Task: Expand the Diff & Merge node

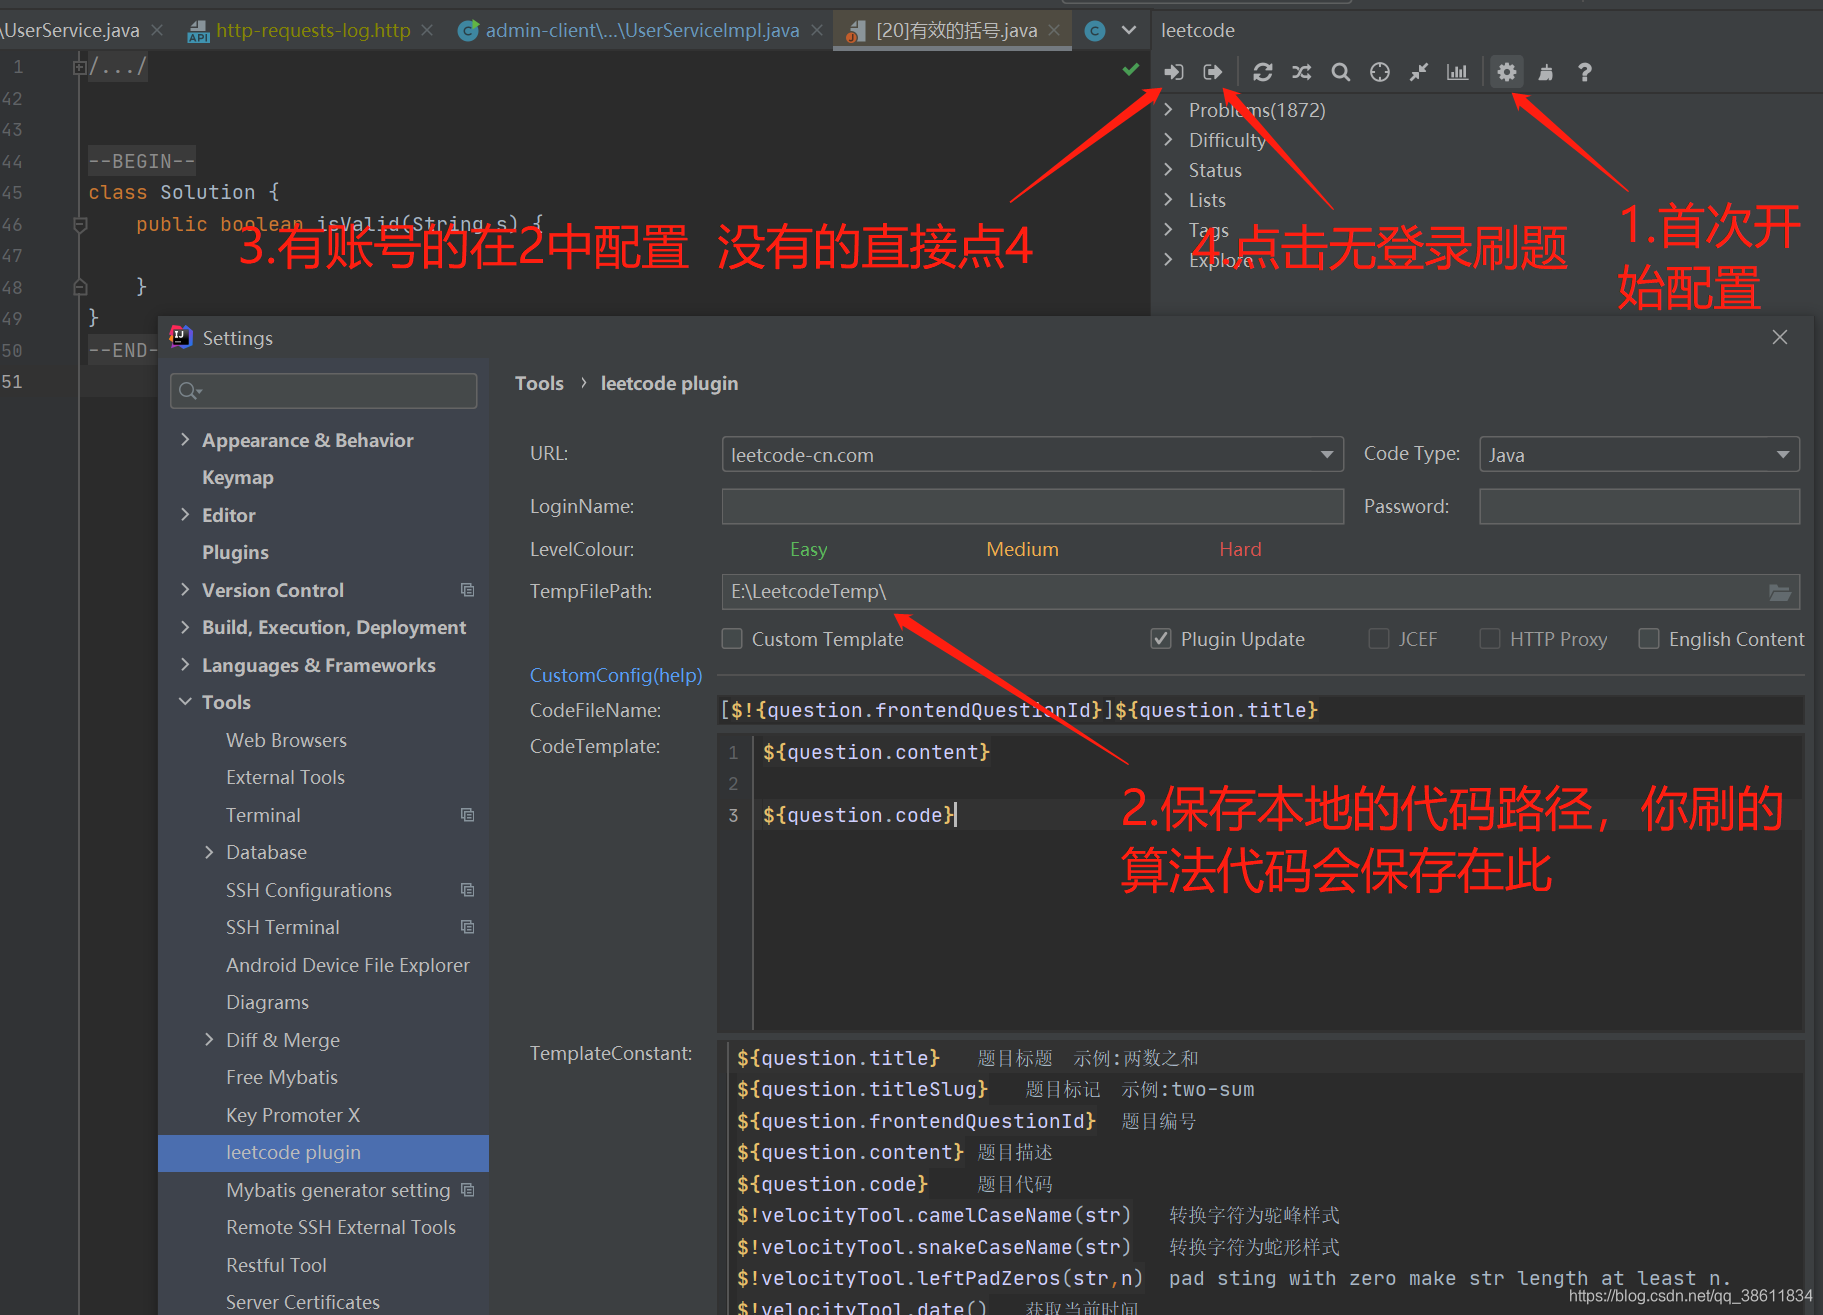Action: click(209, 1040)
